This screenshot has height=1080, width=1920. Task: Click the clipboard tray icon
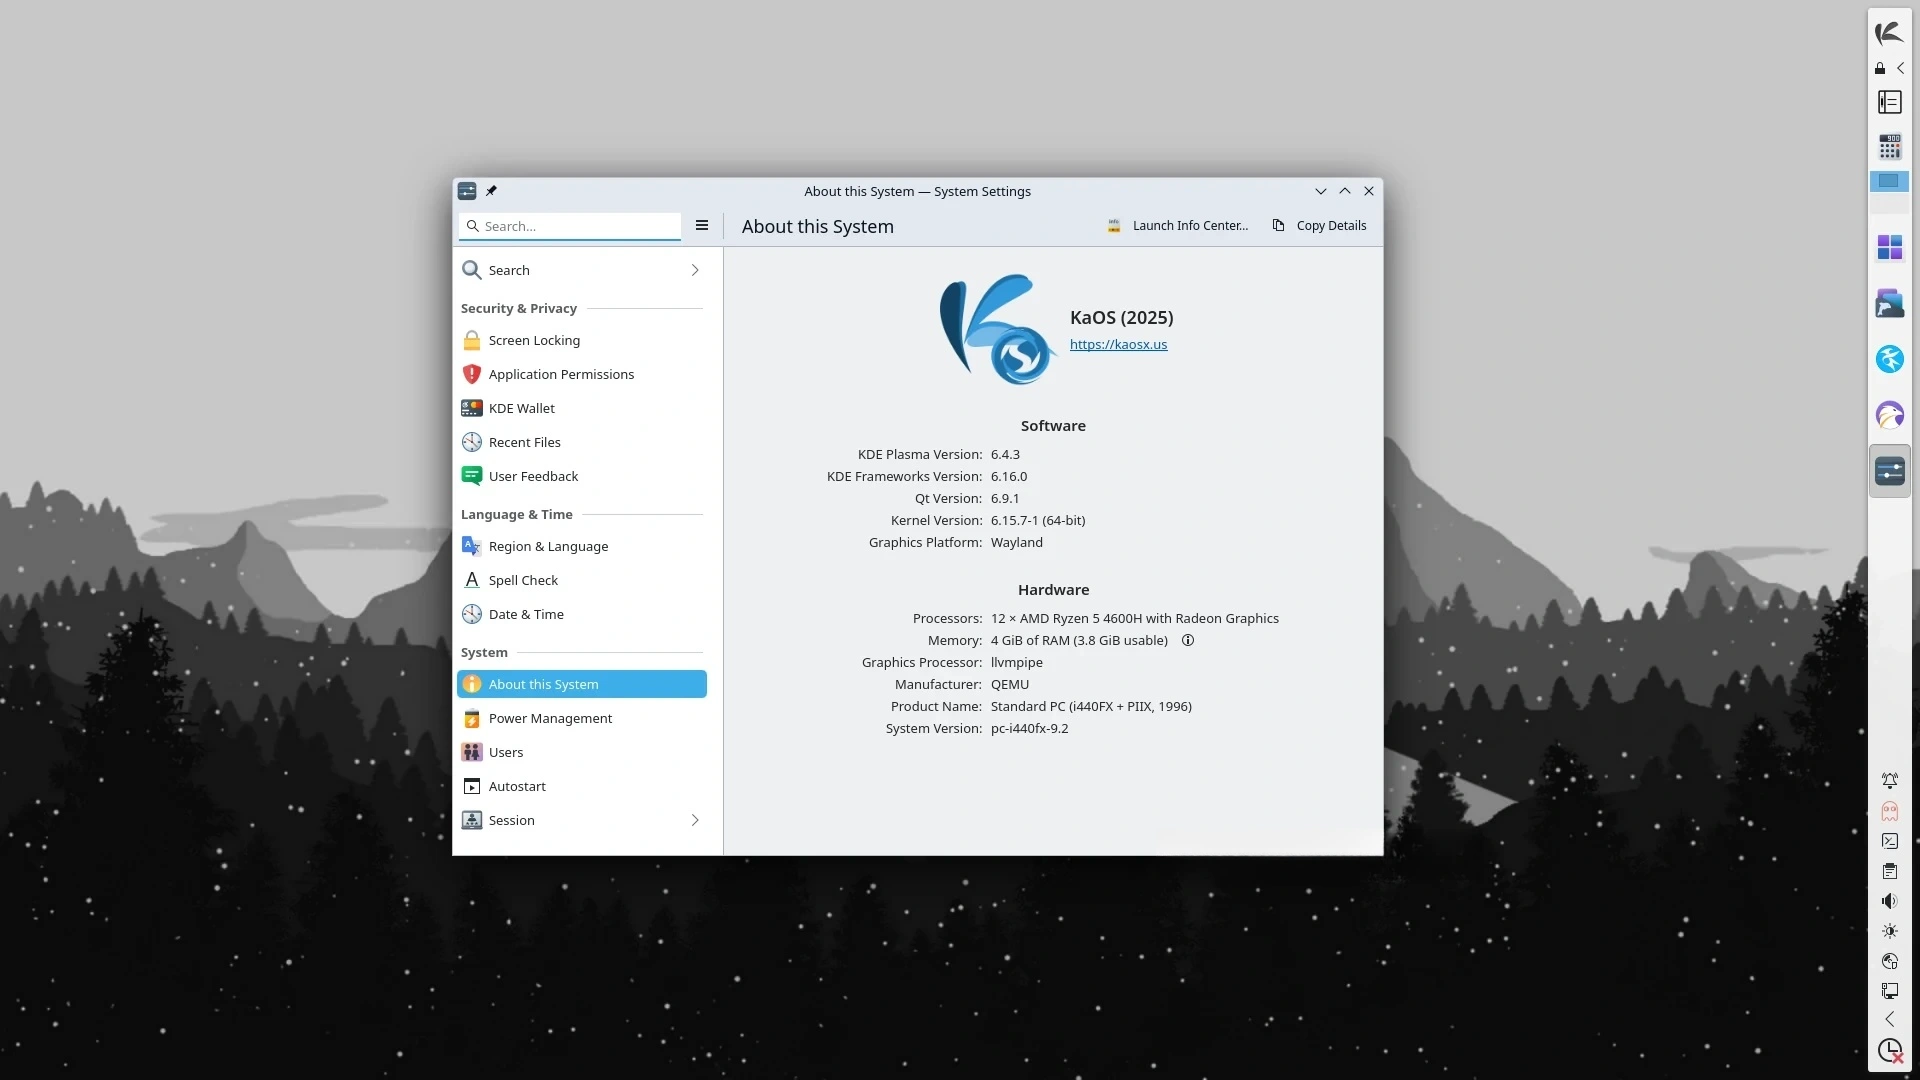pos(1889,871)
